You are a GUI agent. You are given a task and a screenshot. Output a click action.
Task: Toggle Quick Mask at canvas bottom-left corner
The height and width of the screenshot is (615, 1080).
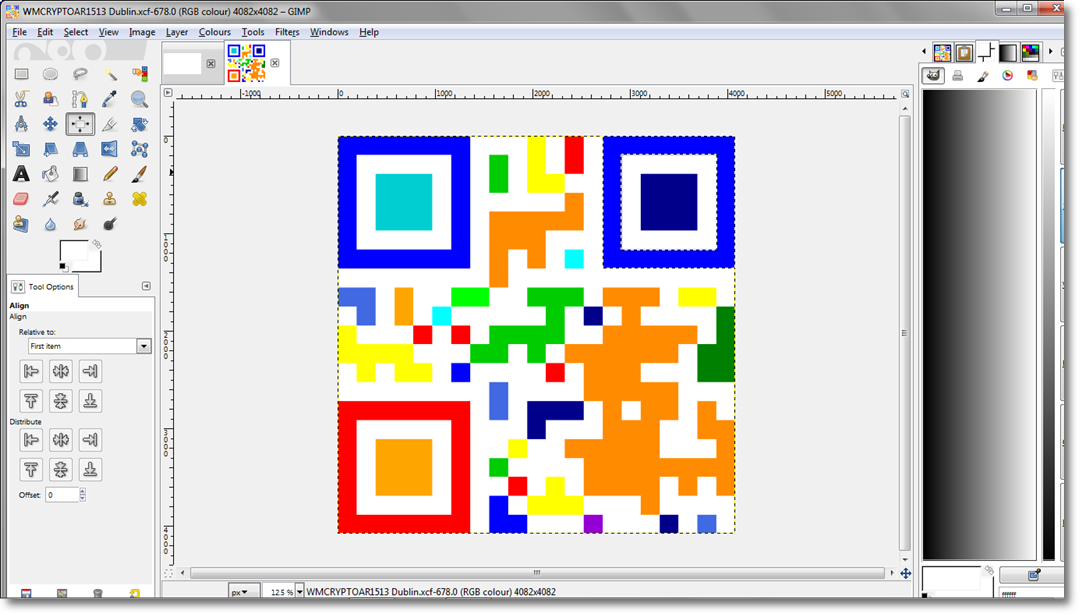pyautogui.click(x=168, y=572)
